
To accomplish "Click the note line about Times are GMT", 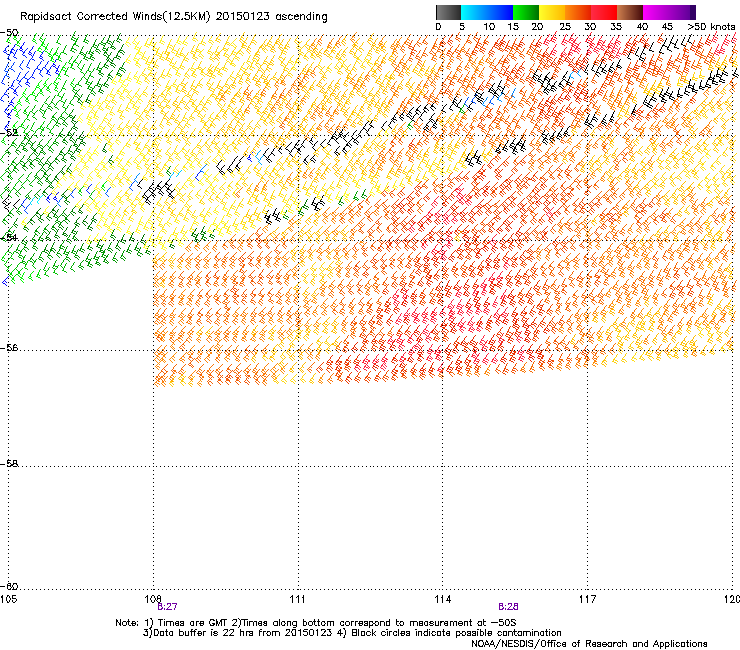I will coord(316,623).
